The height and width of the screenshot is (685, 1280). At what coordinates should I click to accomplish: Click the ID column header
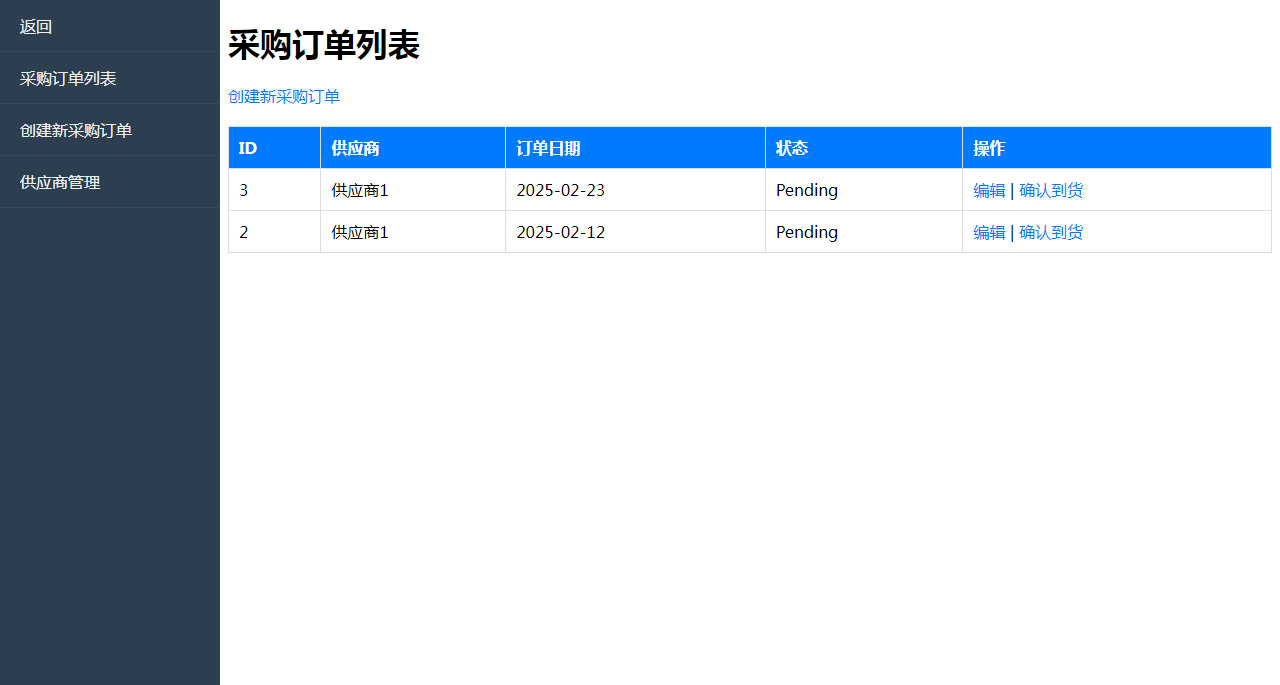pyautogui.click(x=248, y=148)
